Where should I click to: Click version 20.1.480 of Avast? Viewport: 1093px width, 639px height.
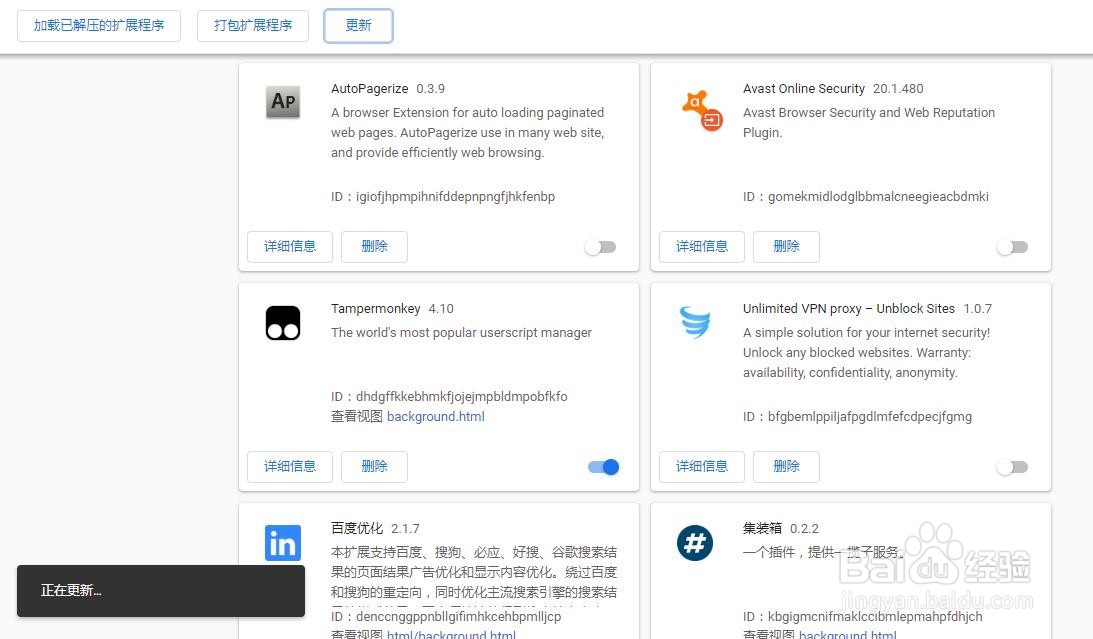click(899, 89)
